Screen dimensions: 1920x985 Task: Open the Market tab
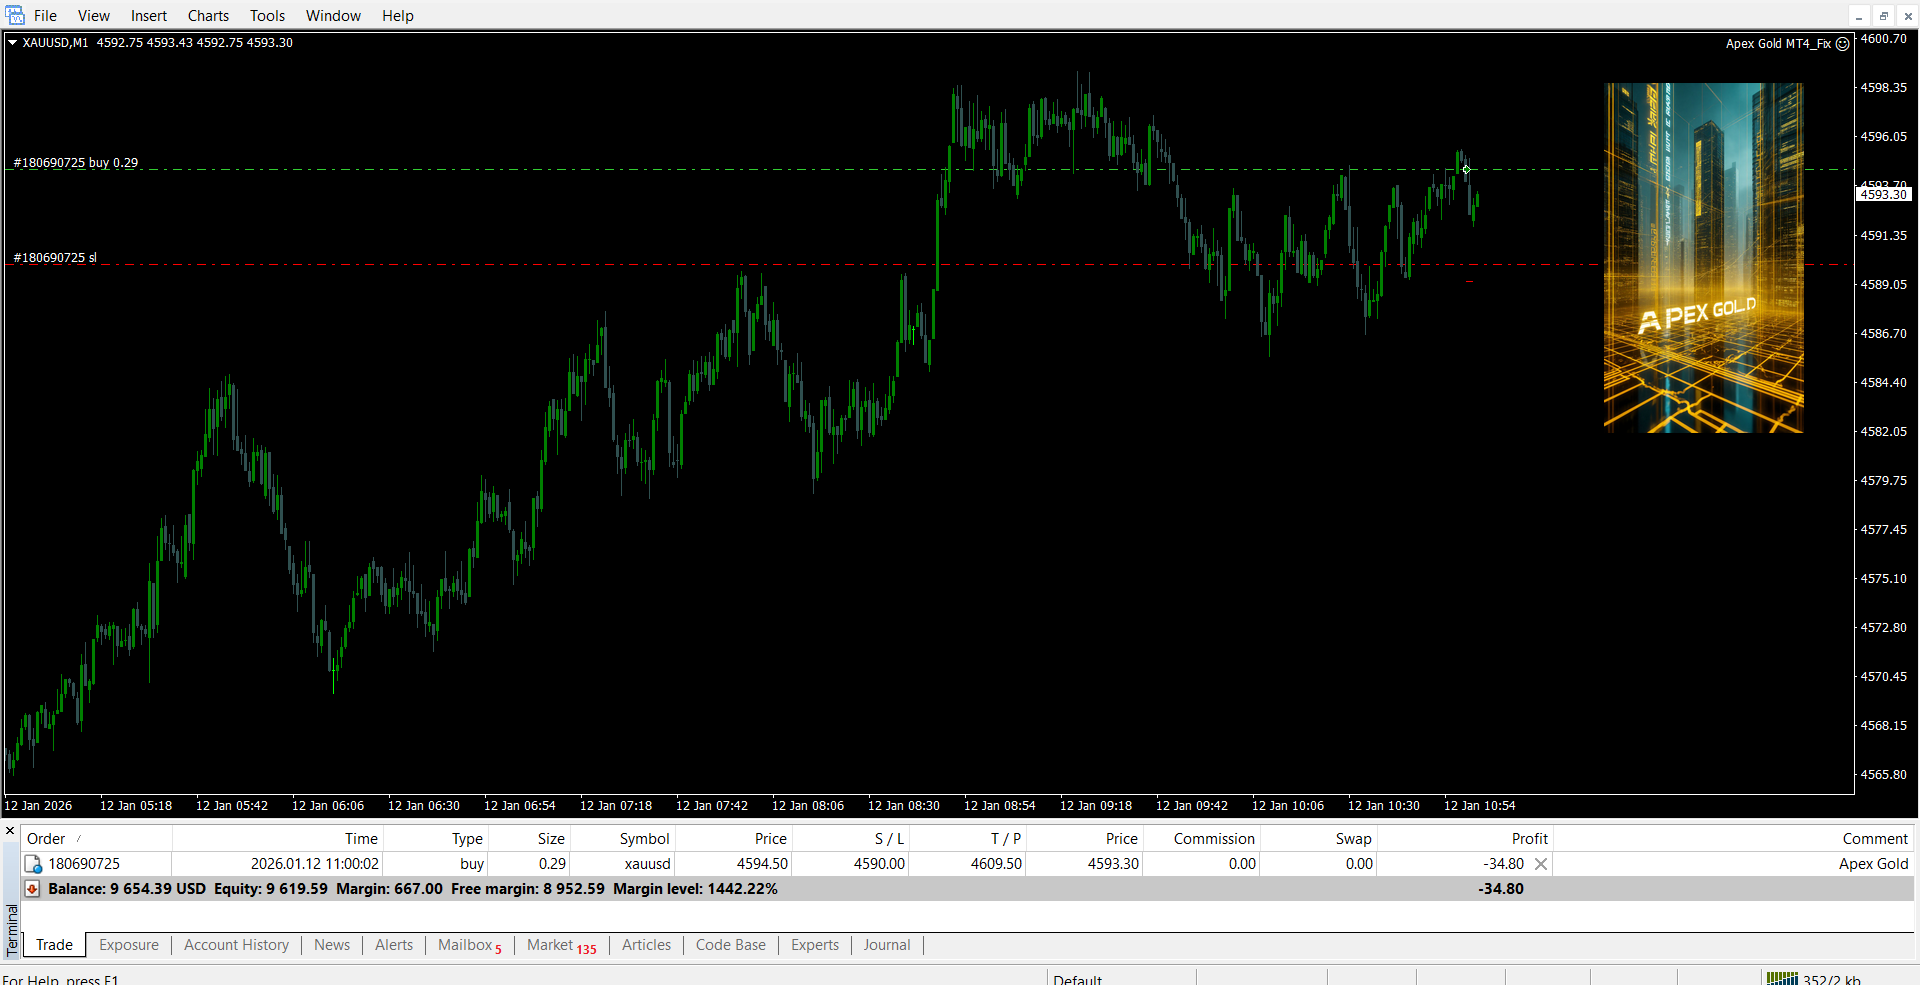[551, 945]
